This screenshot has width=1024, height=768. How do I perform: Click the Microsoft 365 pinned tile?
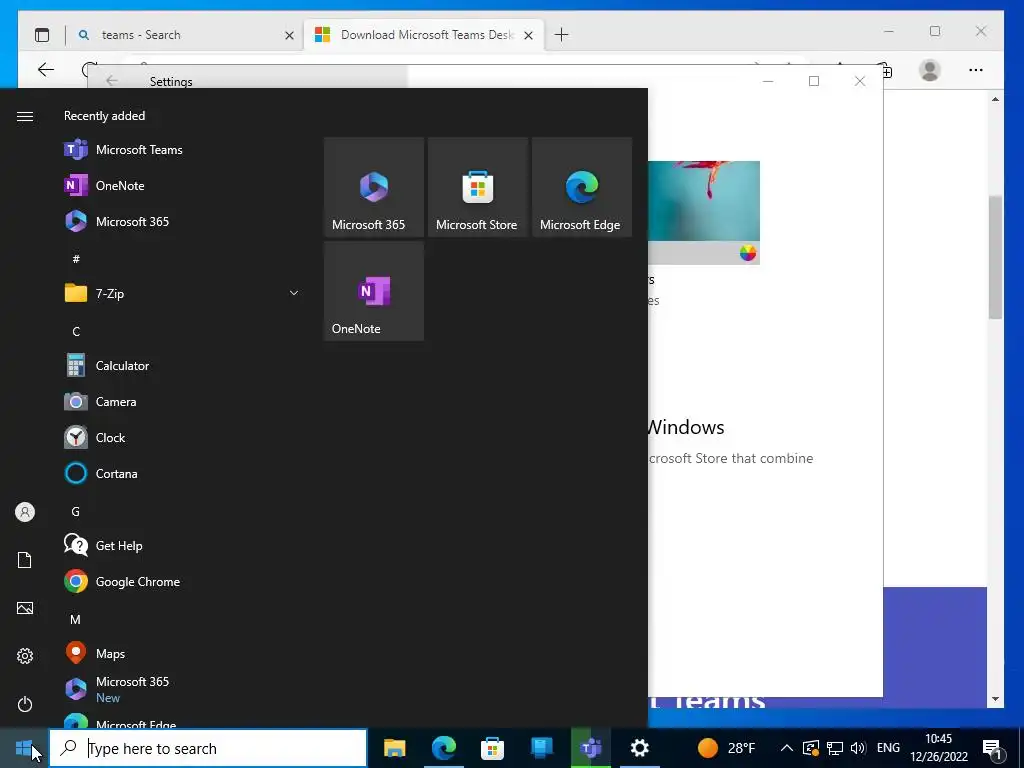click(x=374, y=187)
